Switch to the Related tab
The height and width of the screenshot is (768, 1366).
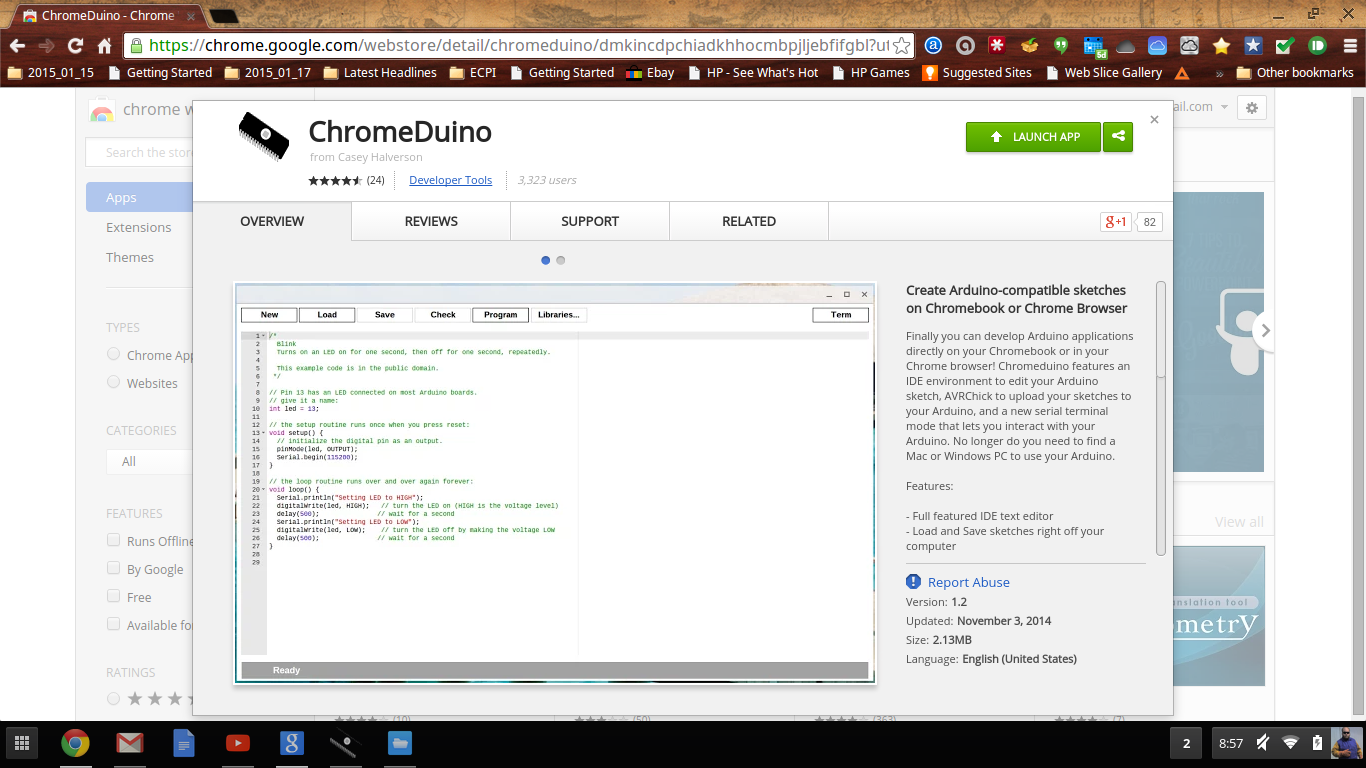click(x=749, y=221)
